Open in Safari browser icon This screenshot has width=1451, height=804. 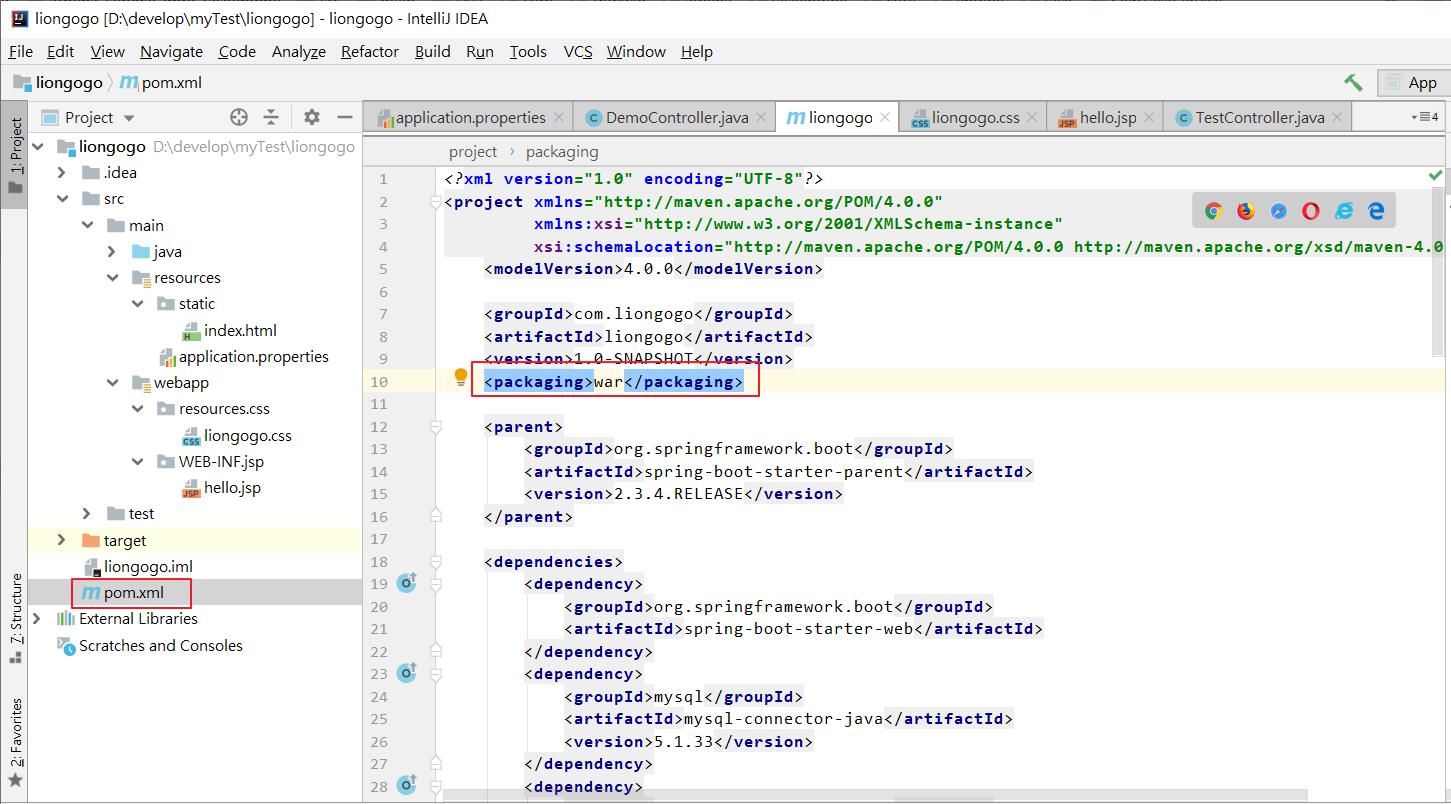pyautogui.click(x=1279, y=210)
